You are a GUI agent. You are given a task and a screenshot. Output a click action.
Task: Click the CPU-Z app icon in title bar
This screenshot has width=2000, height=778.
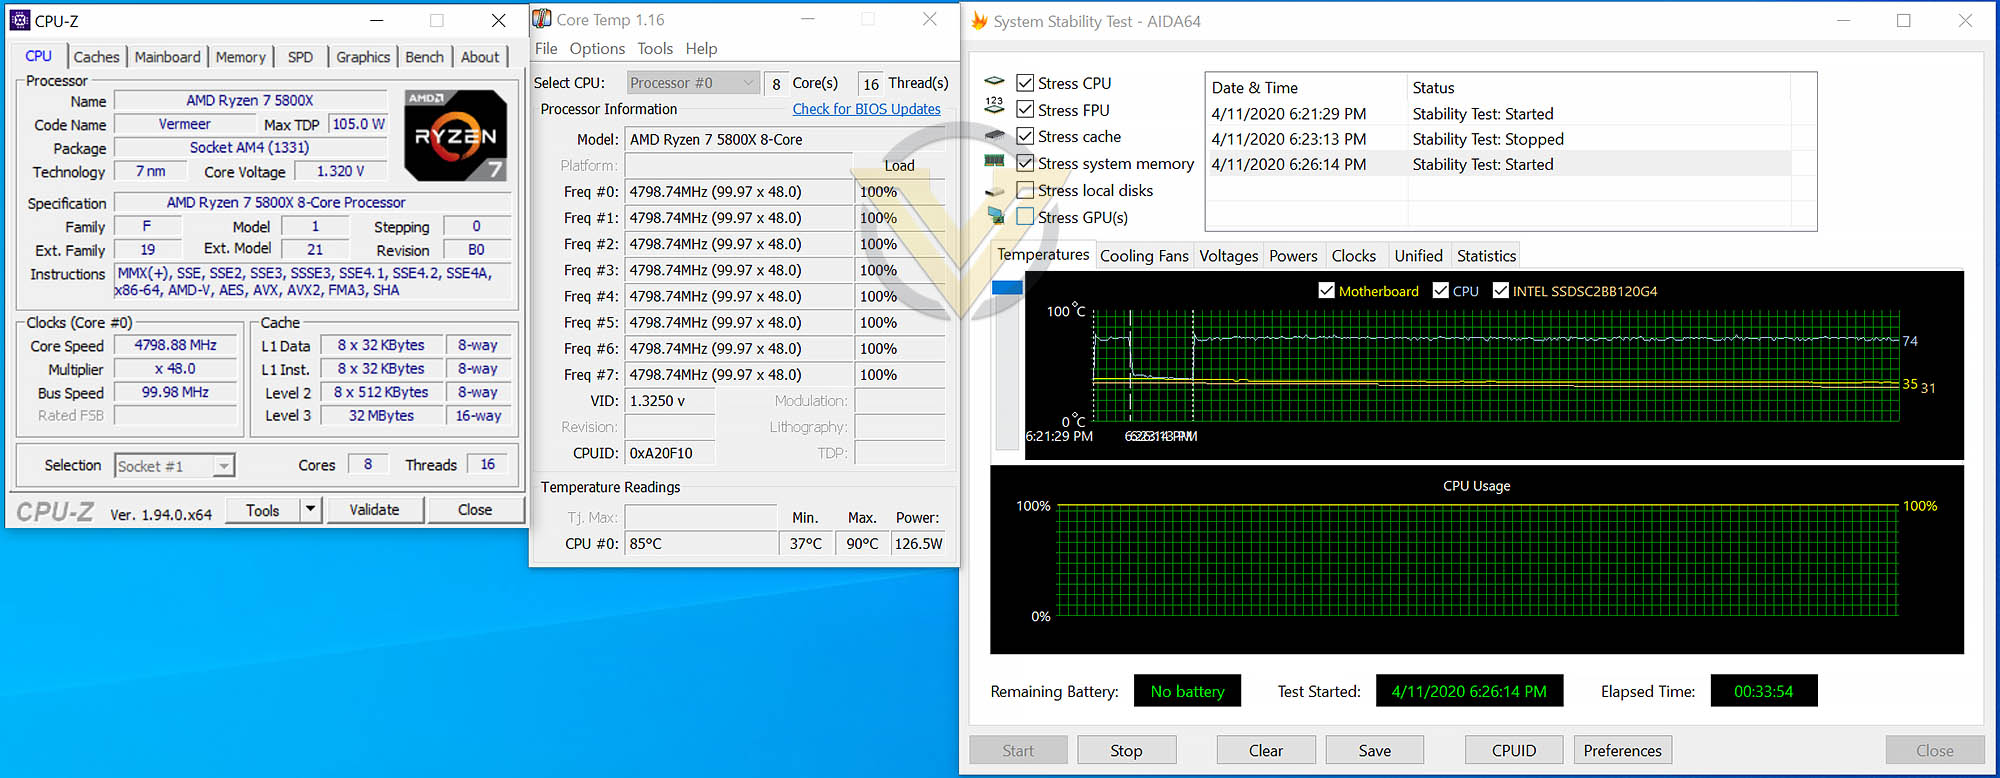tap(19, 20)
